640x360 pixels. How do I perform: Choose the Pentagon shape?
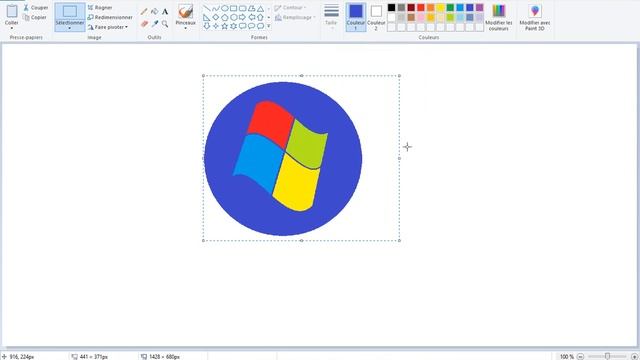point(224,17)
